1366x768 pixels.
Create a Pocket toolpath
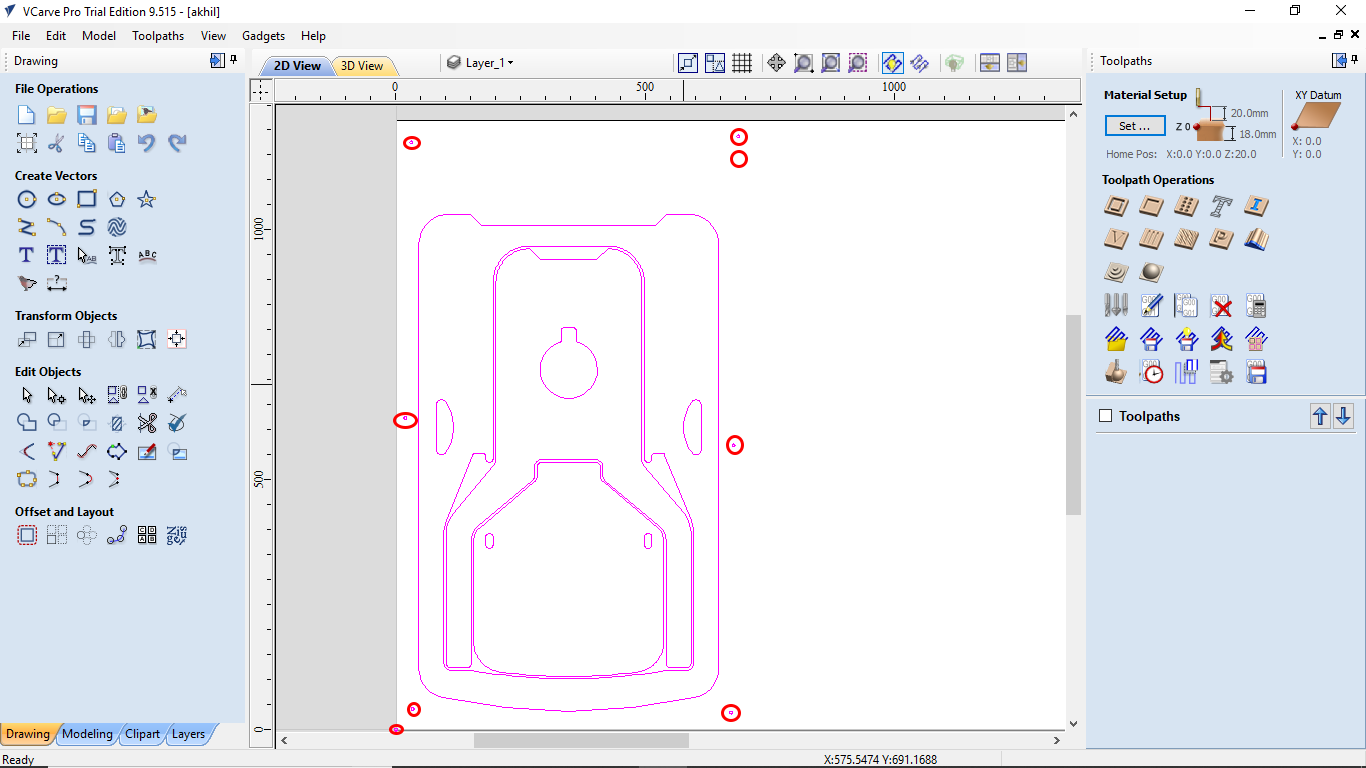1152,206
